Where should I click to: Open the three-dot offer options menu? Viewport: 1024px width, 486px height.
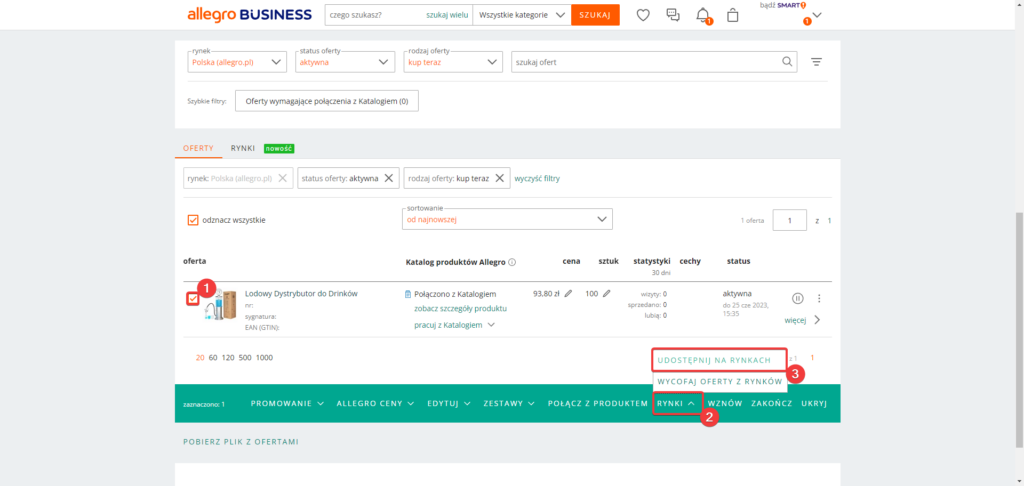819,298
